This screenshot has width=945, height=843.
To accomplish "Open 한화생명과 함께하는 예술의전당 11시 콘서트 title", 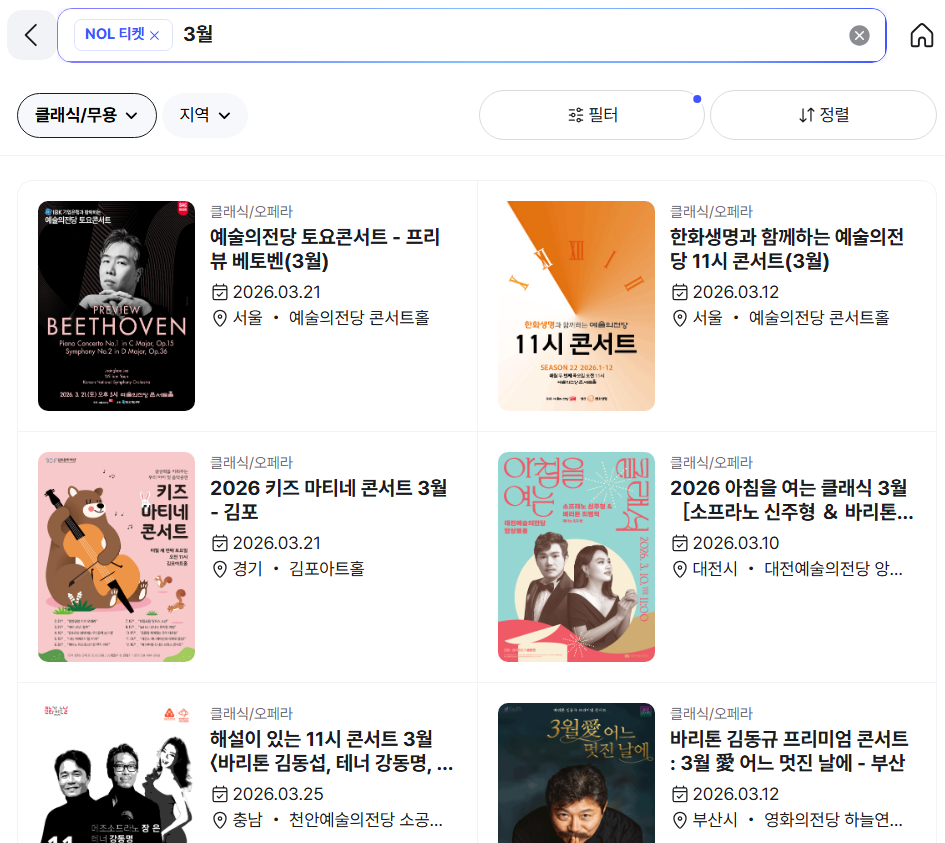I will [786, 248].
